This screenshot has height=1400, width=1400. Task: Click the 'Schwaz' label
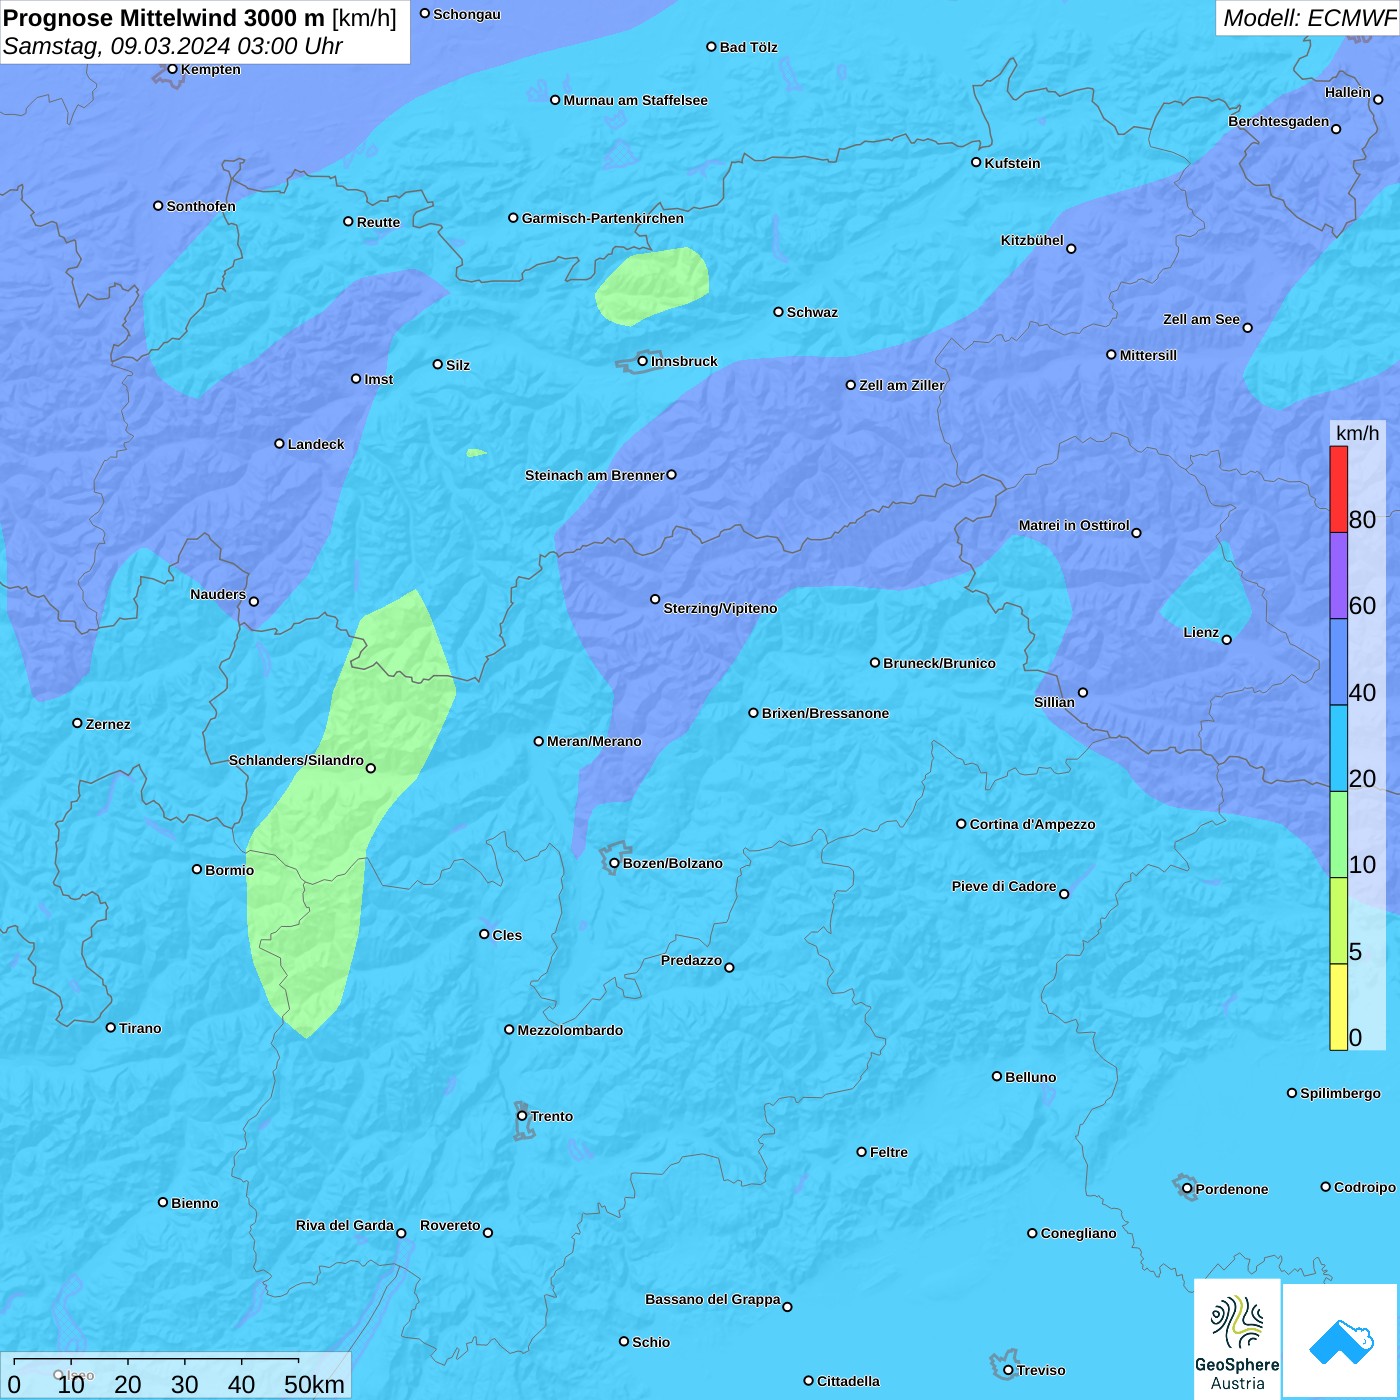click(x=812, y=312)
